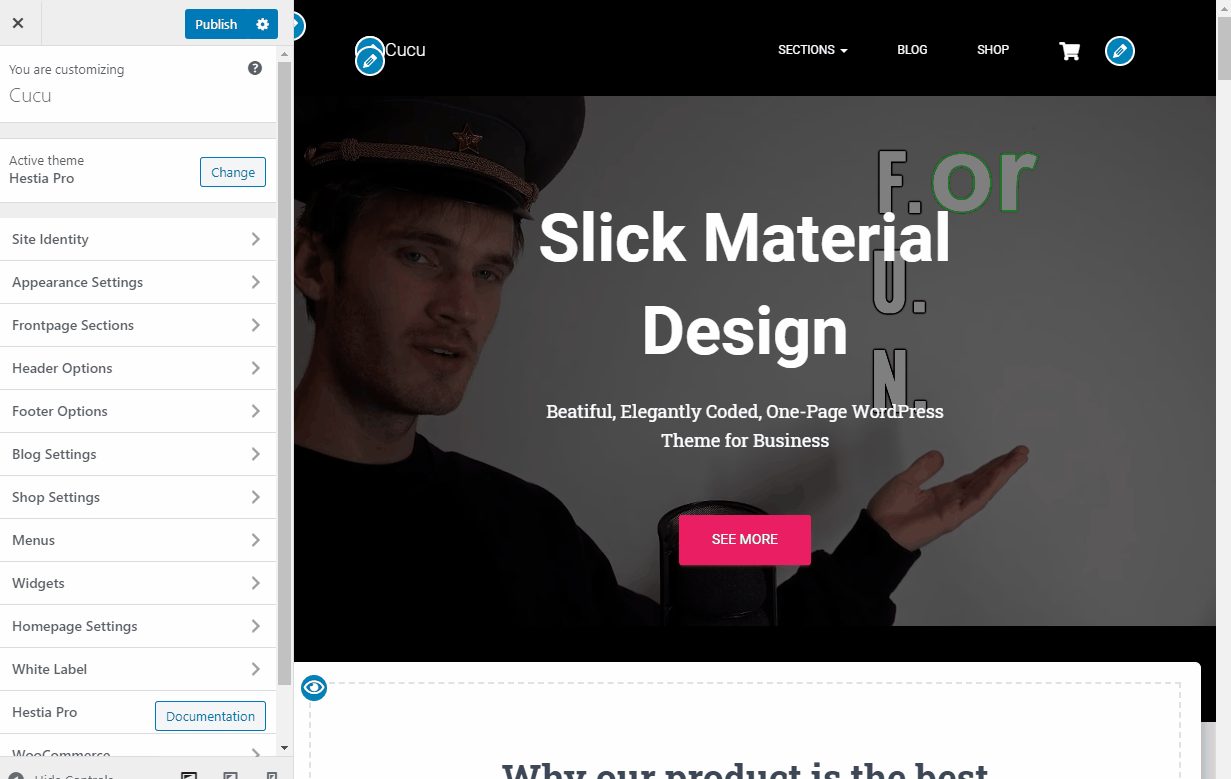Click the help question mark icon
Screen dimensions: 1231x779
pyautogui.click(x=255, y=68)
